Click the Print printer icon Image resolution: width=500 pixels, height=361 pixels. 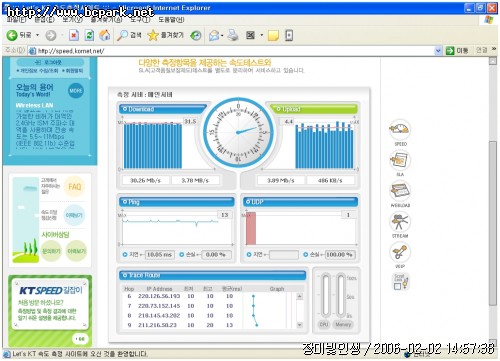coord(233,35)
